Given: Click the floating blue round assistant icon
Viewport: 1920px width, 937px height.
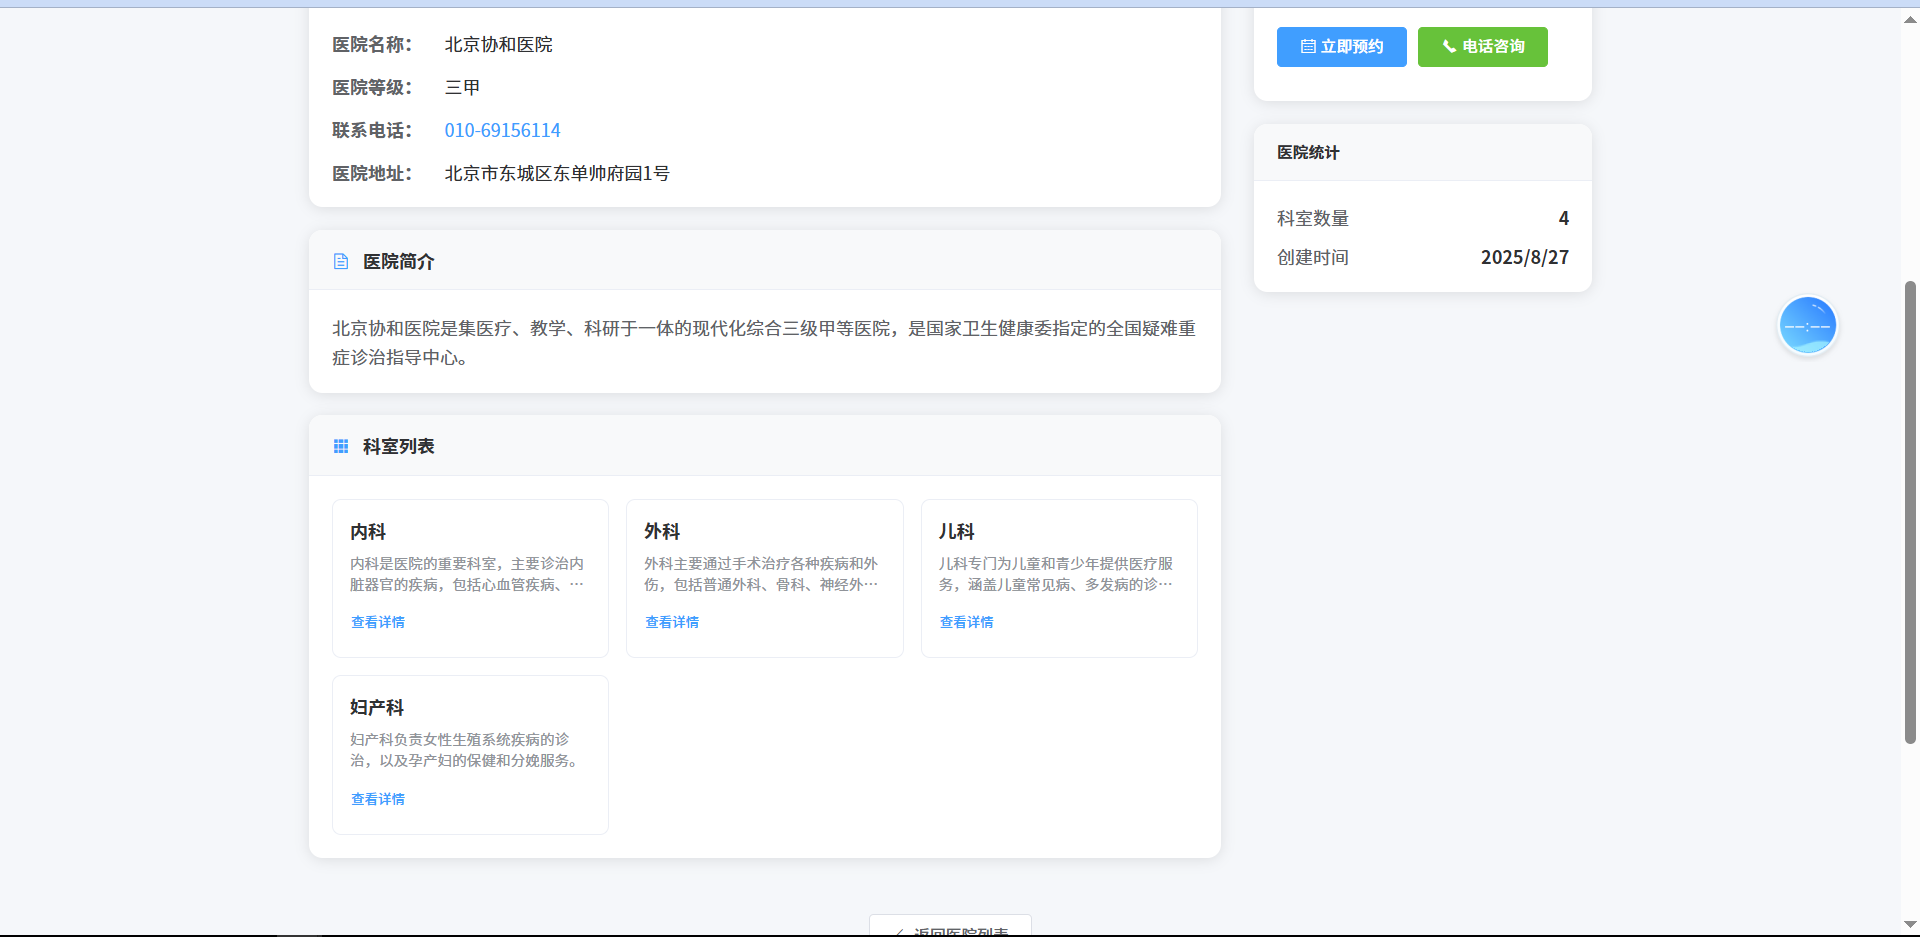Looking at the screenshot, I should tap(1807, 325).
